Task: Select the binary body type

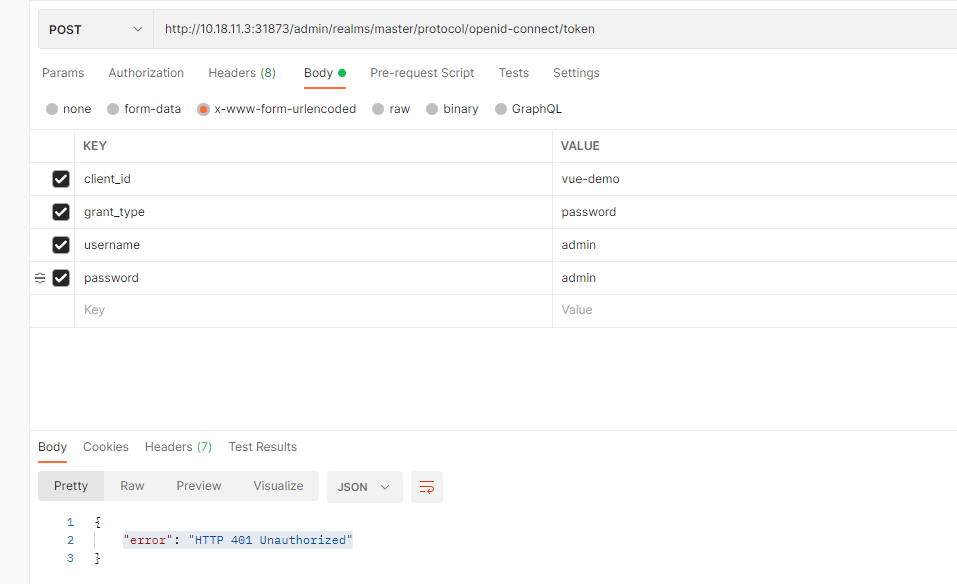Action: point(460,108)
